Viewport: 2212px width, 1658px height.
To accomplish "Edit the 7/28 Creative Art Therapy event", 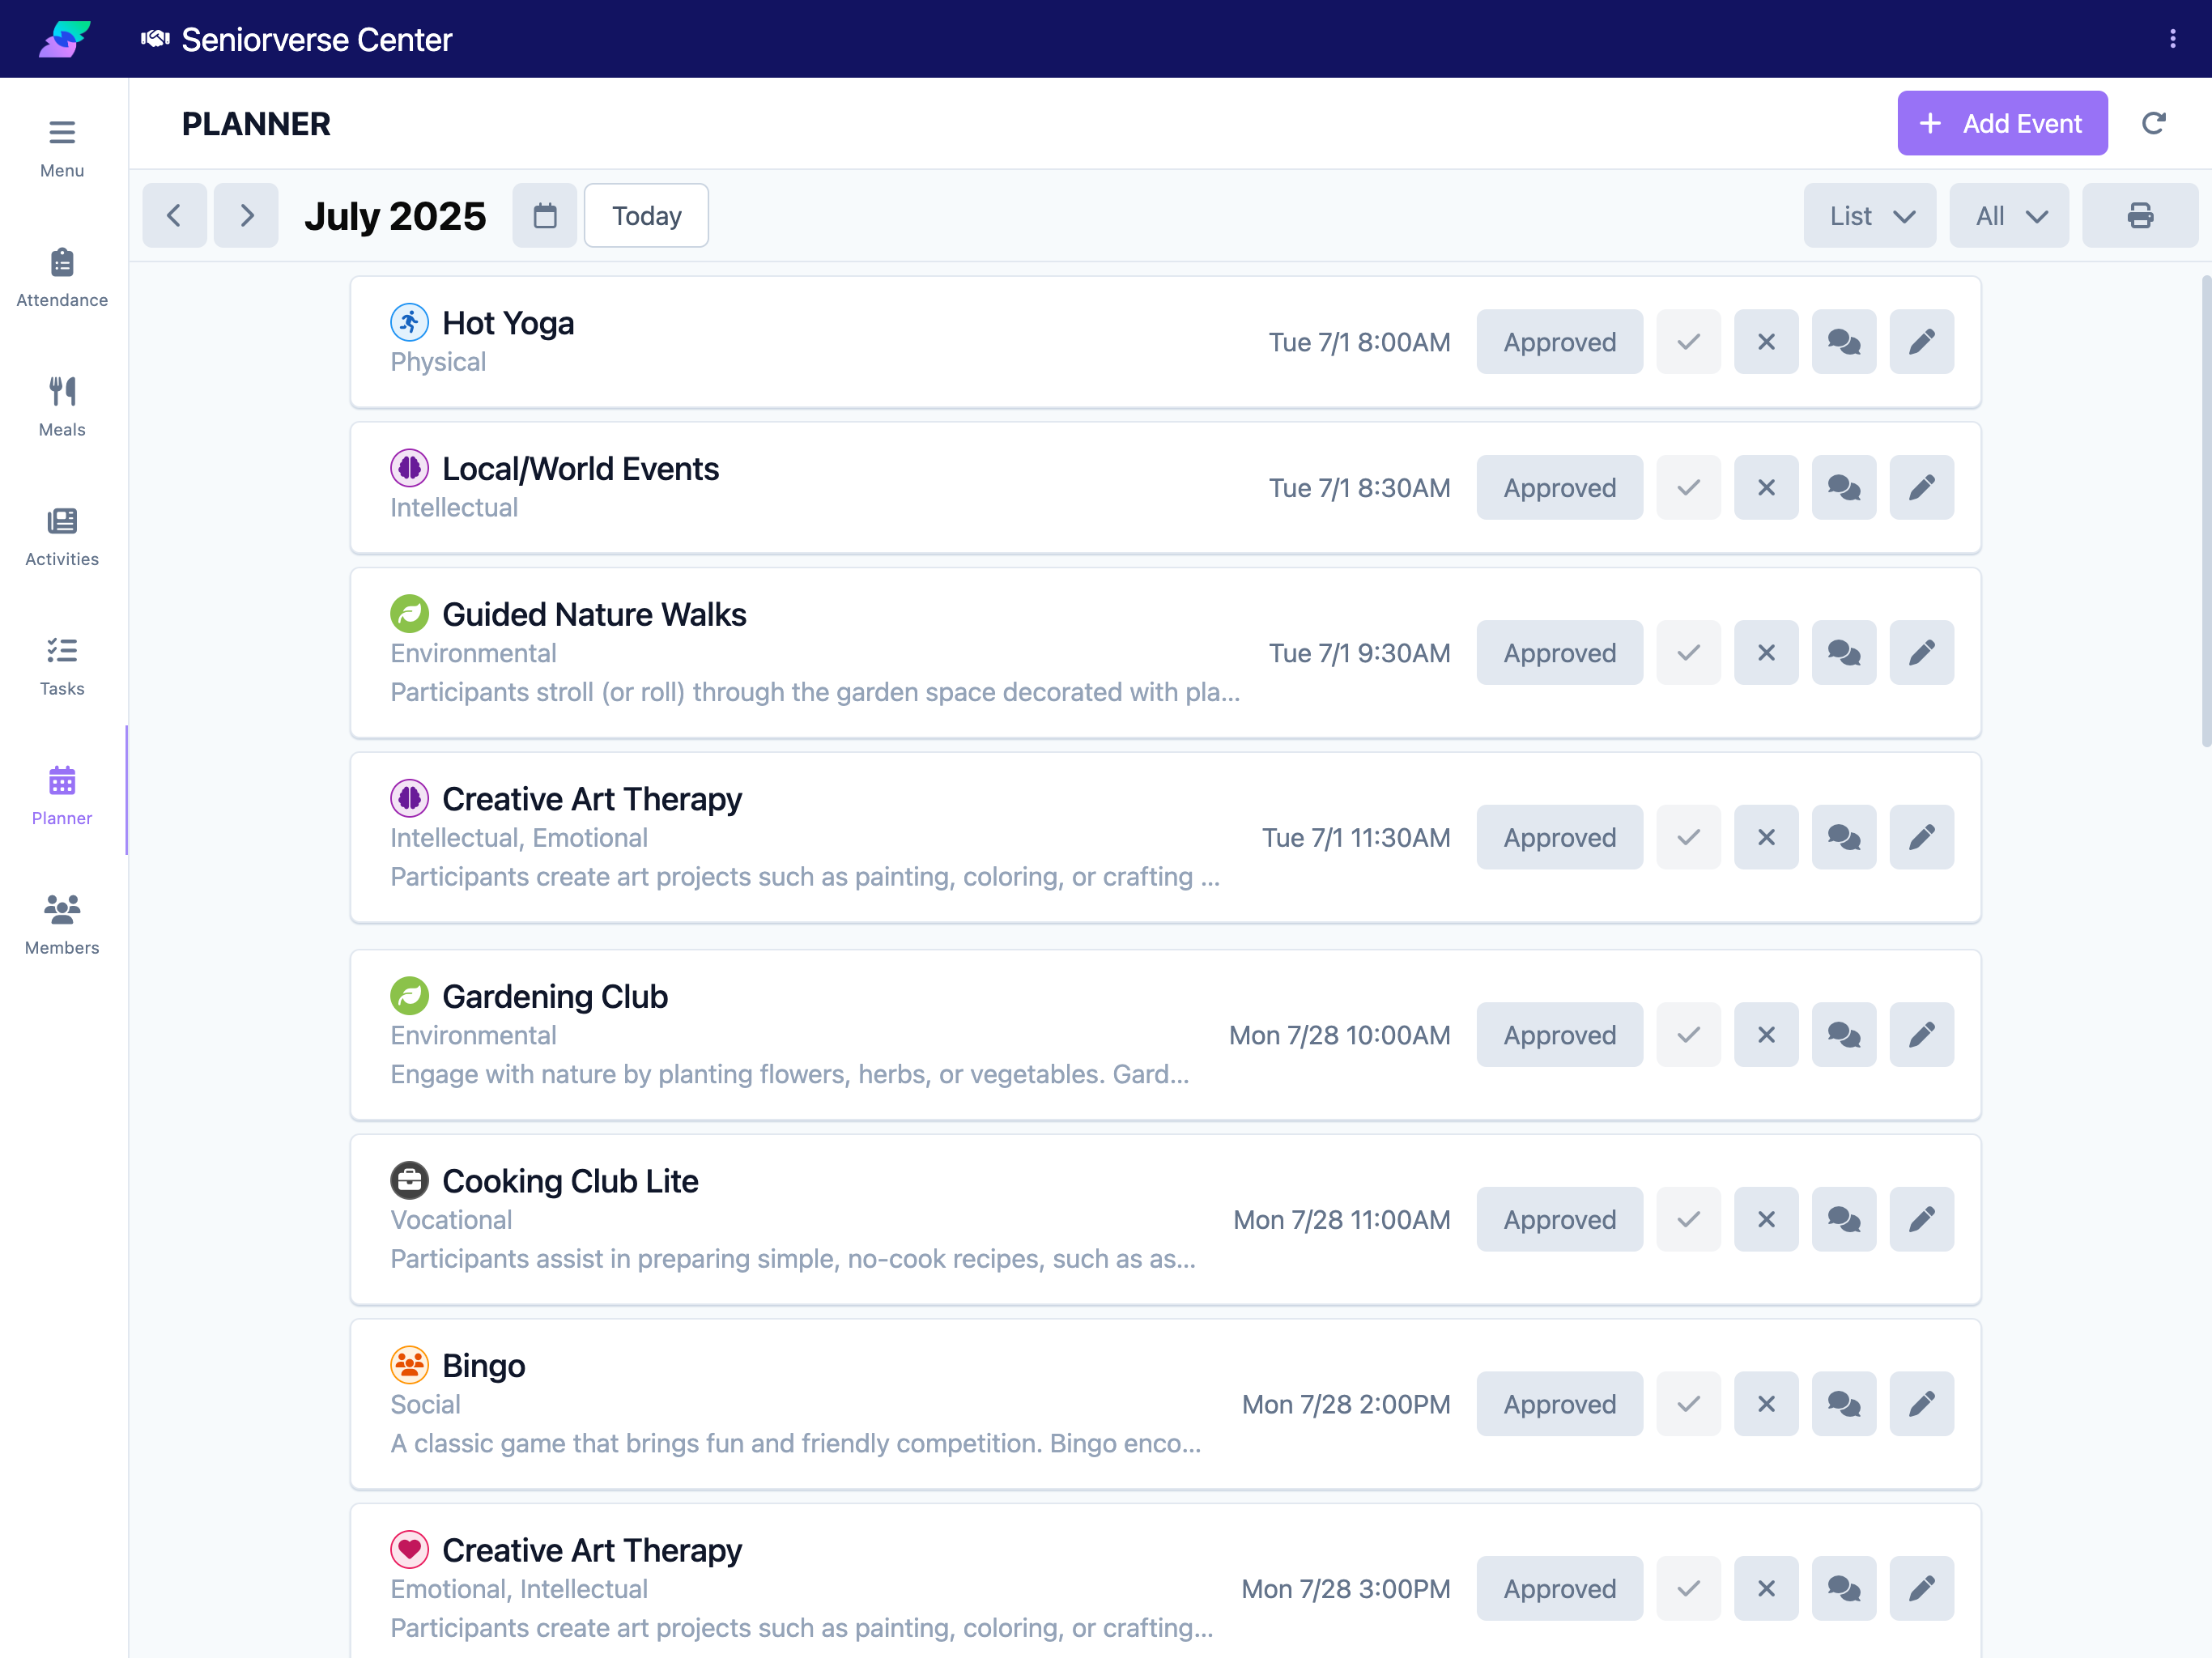I will (x=1921, y=1588).
